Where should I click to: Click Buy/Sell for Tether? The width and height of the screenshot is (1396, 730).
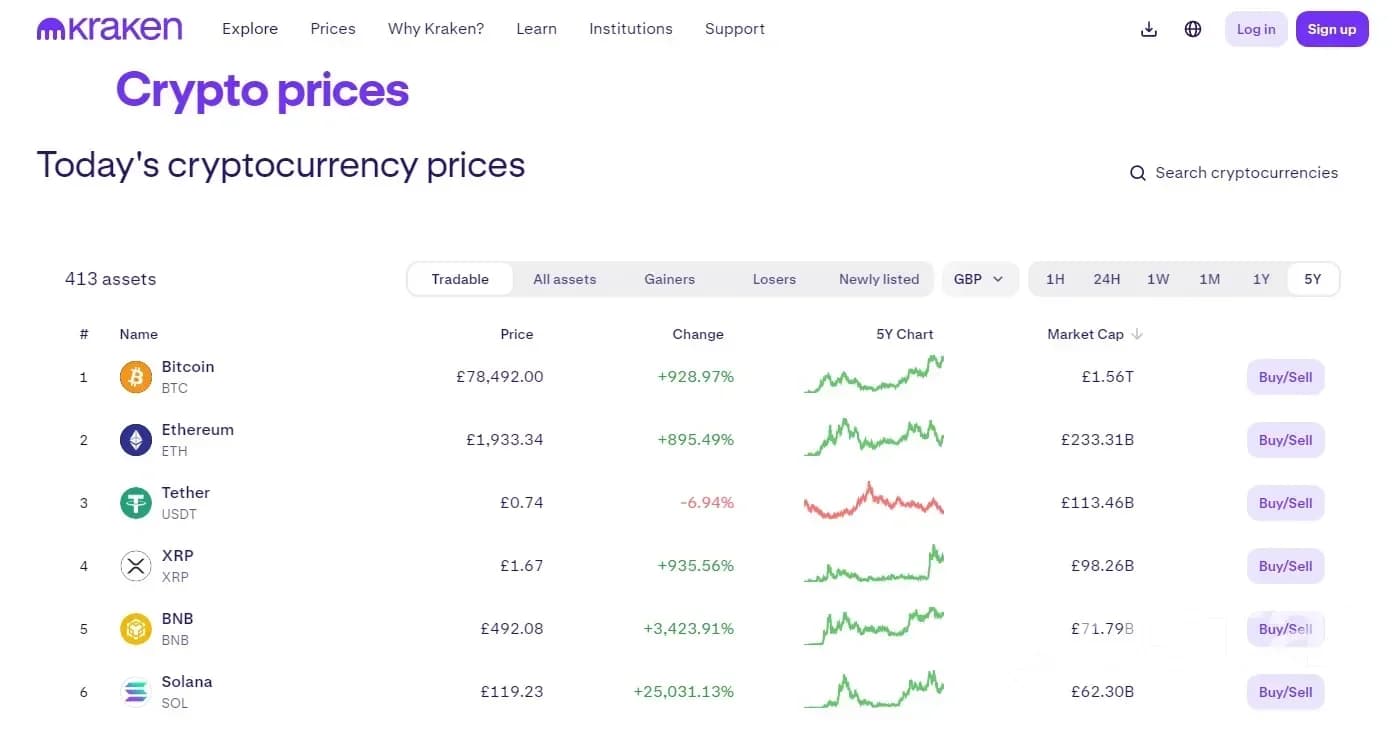tap(1285, 503)
